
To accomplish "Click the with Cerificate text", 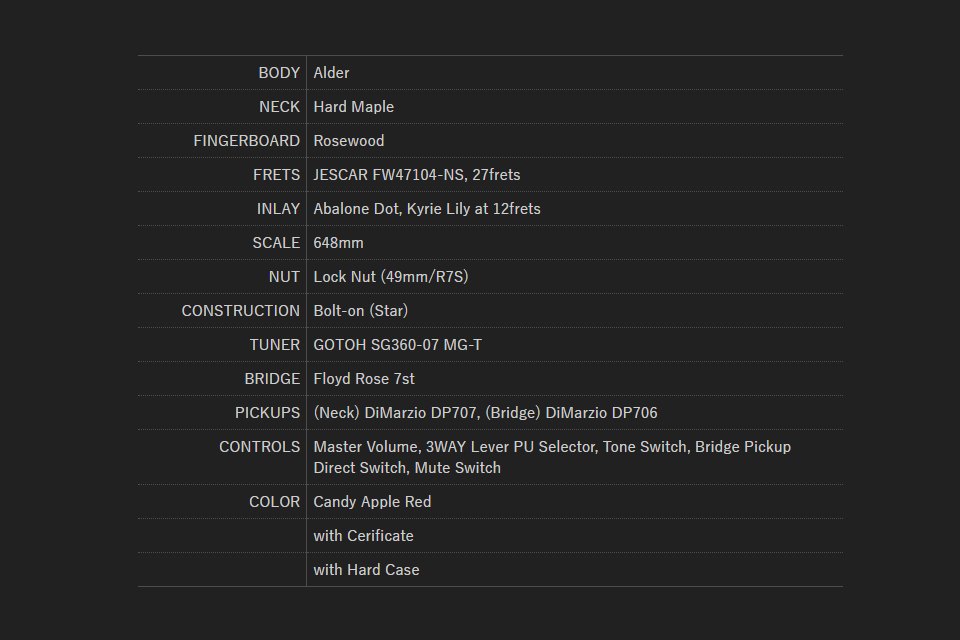I will [x=363, y=536].
